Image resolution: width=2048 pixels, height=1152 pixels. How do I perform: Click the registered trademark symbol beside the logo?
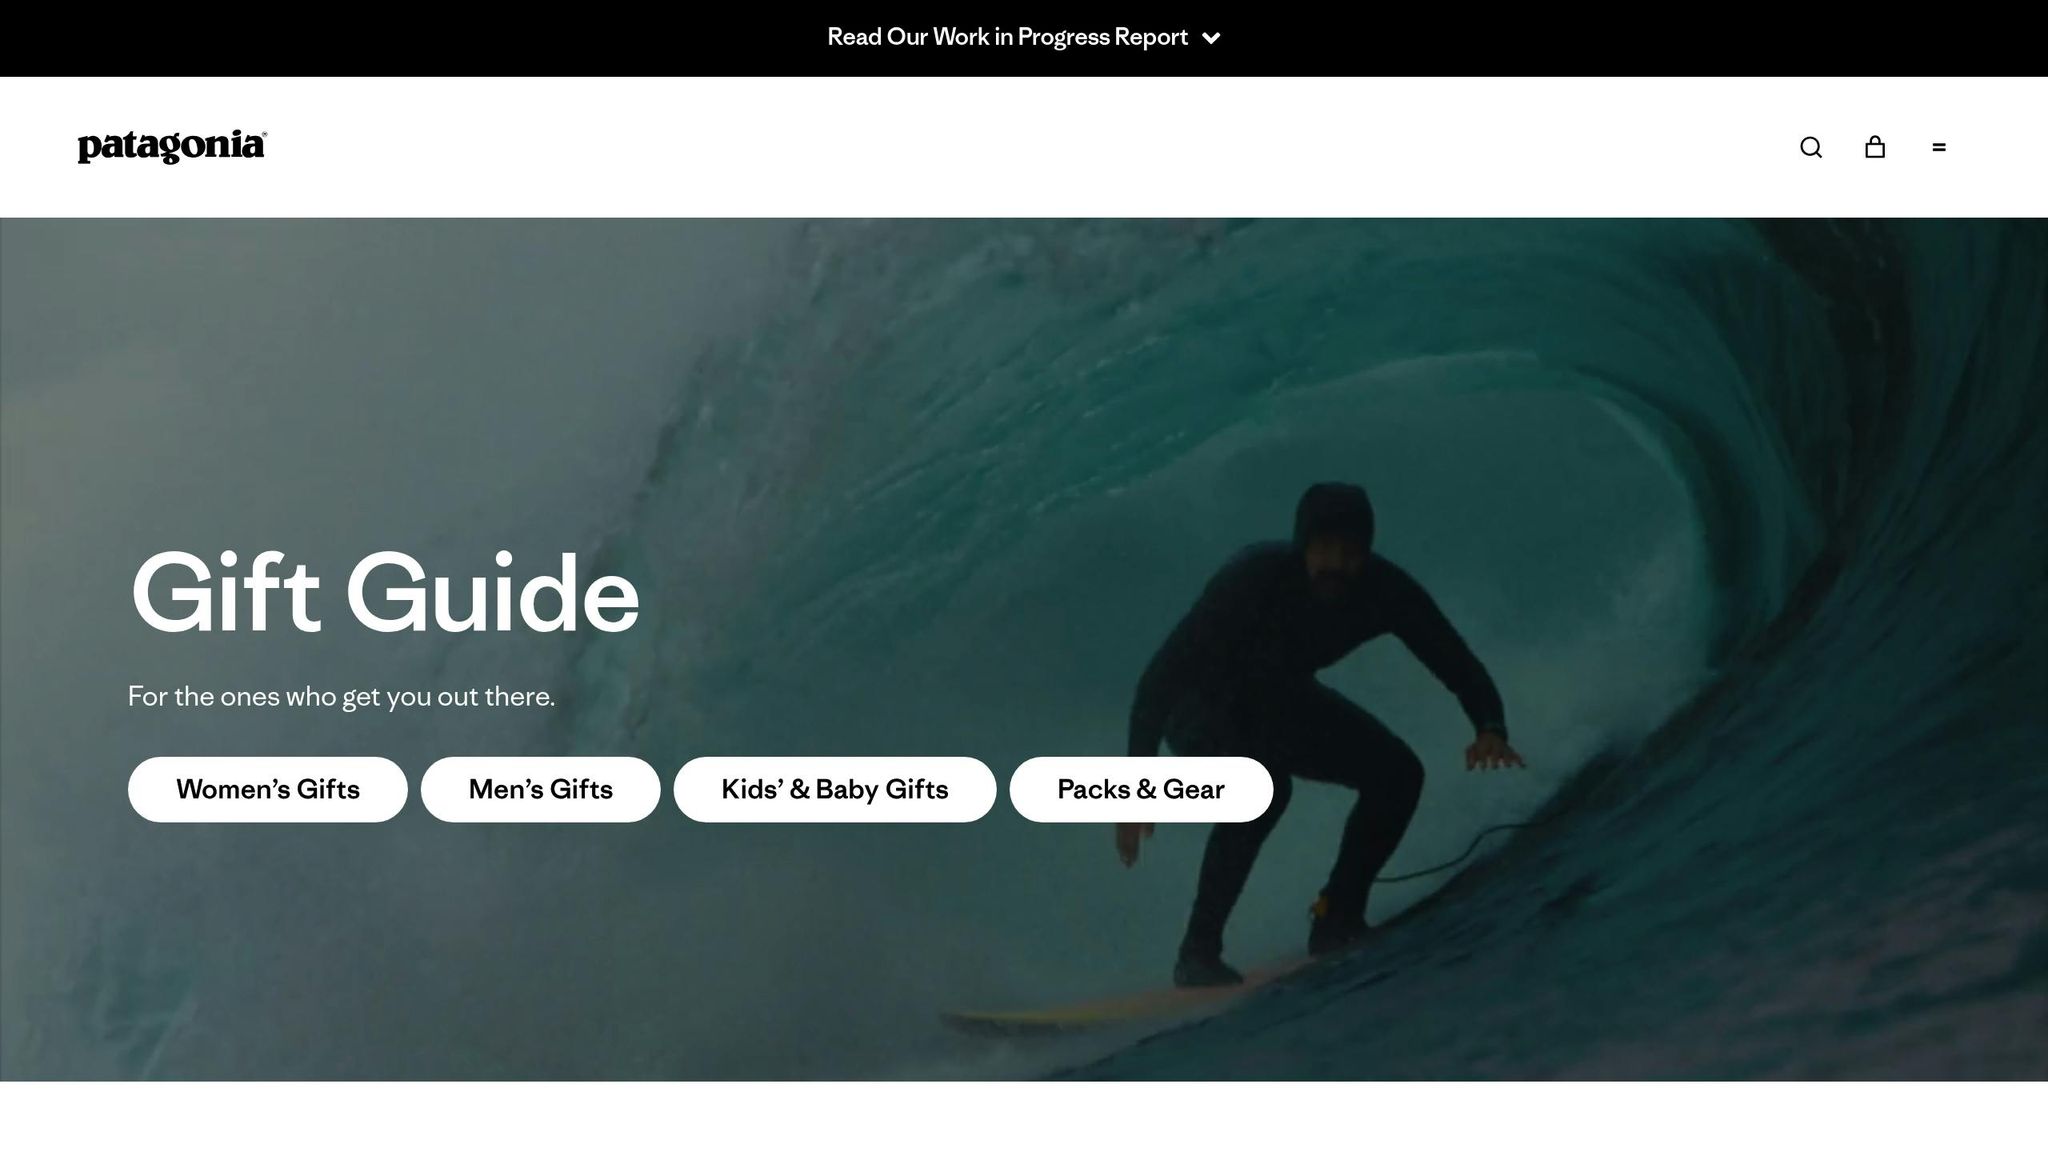[264, 134]
